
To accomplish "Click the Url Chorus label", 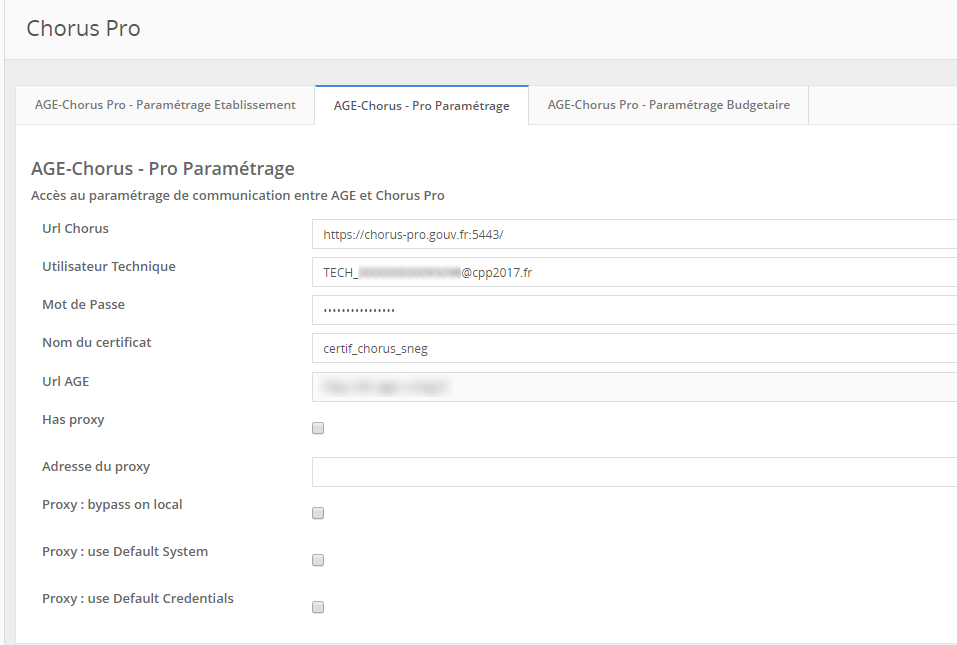I will 75,229.
